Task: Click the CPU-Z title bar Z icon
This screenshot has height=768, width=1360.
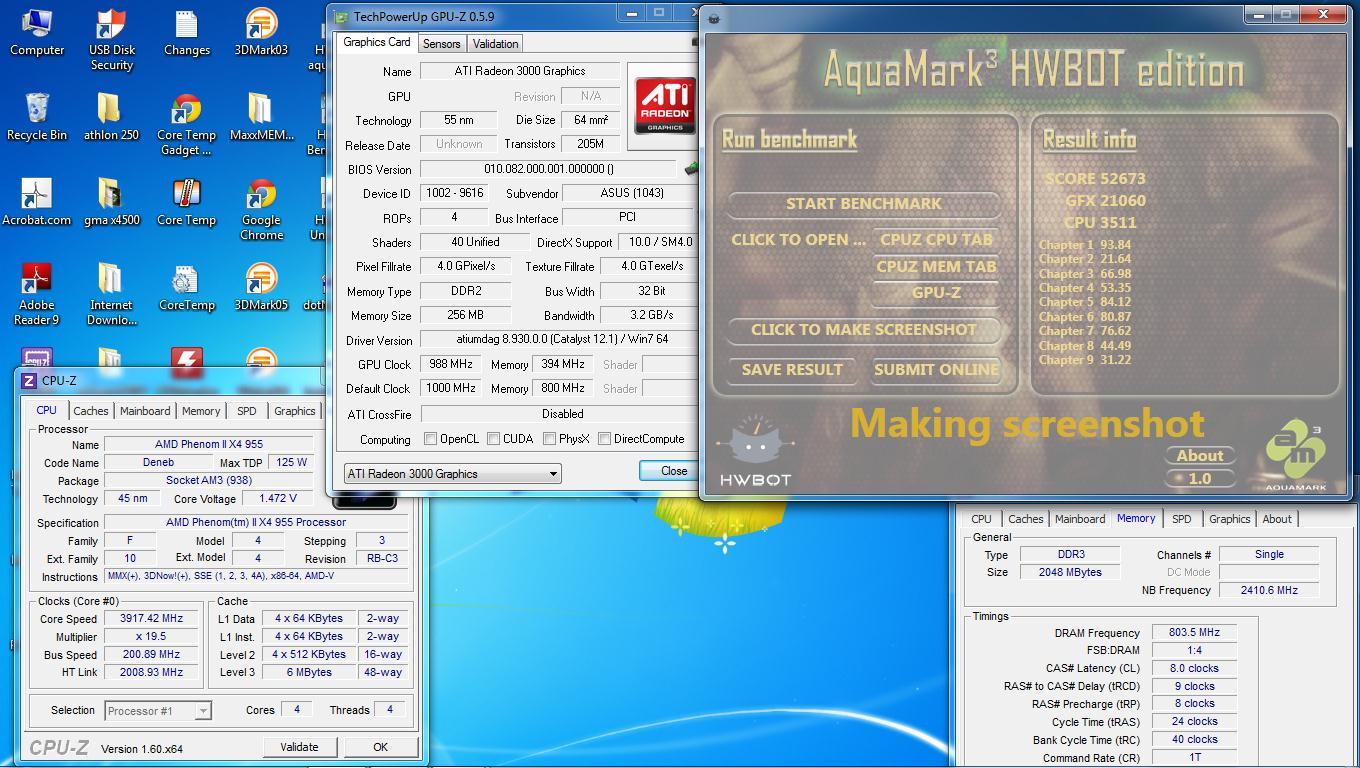Action: pos(30,381)
